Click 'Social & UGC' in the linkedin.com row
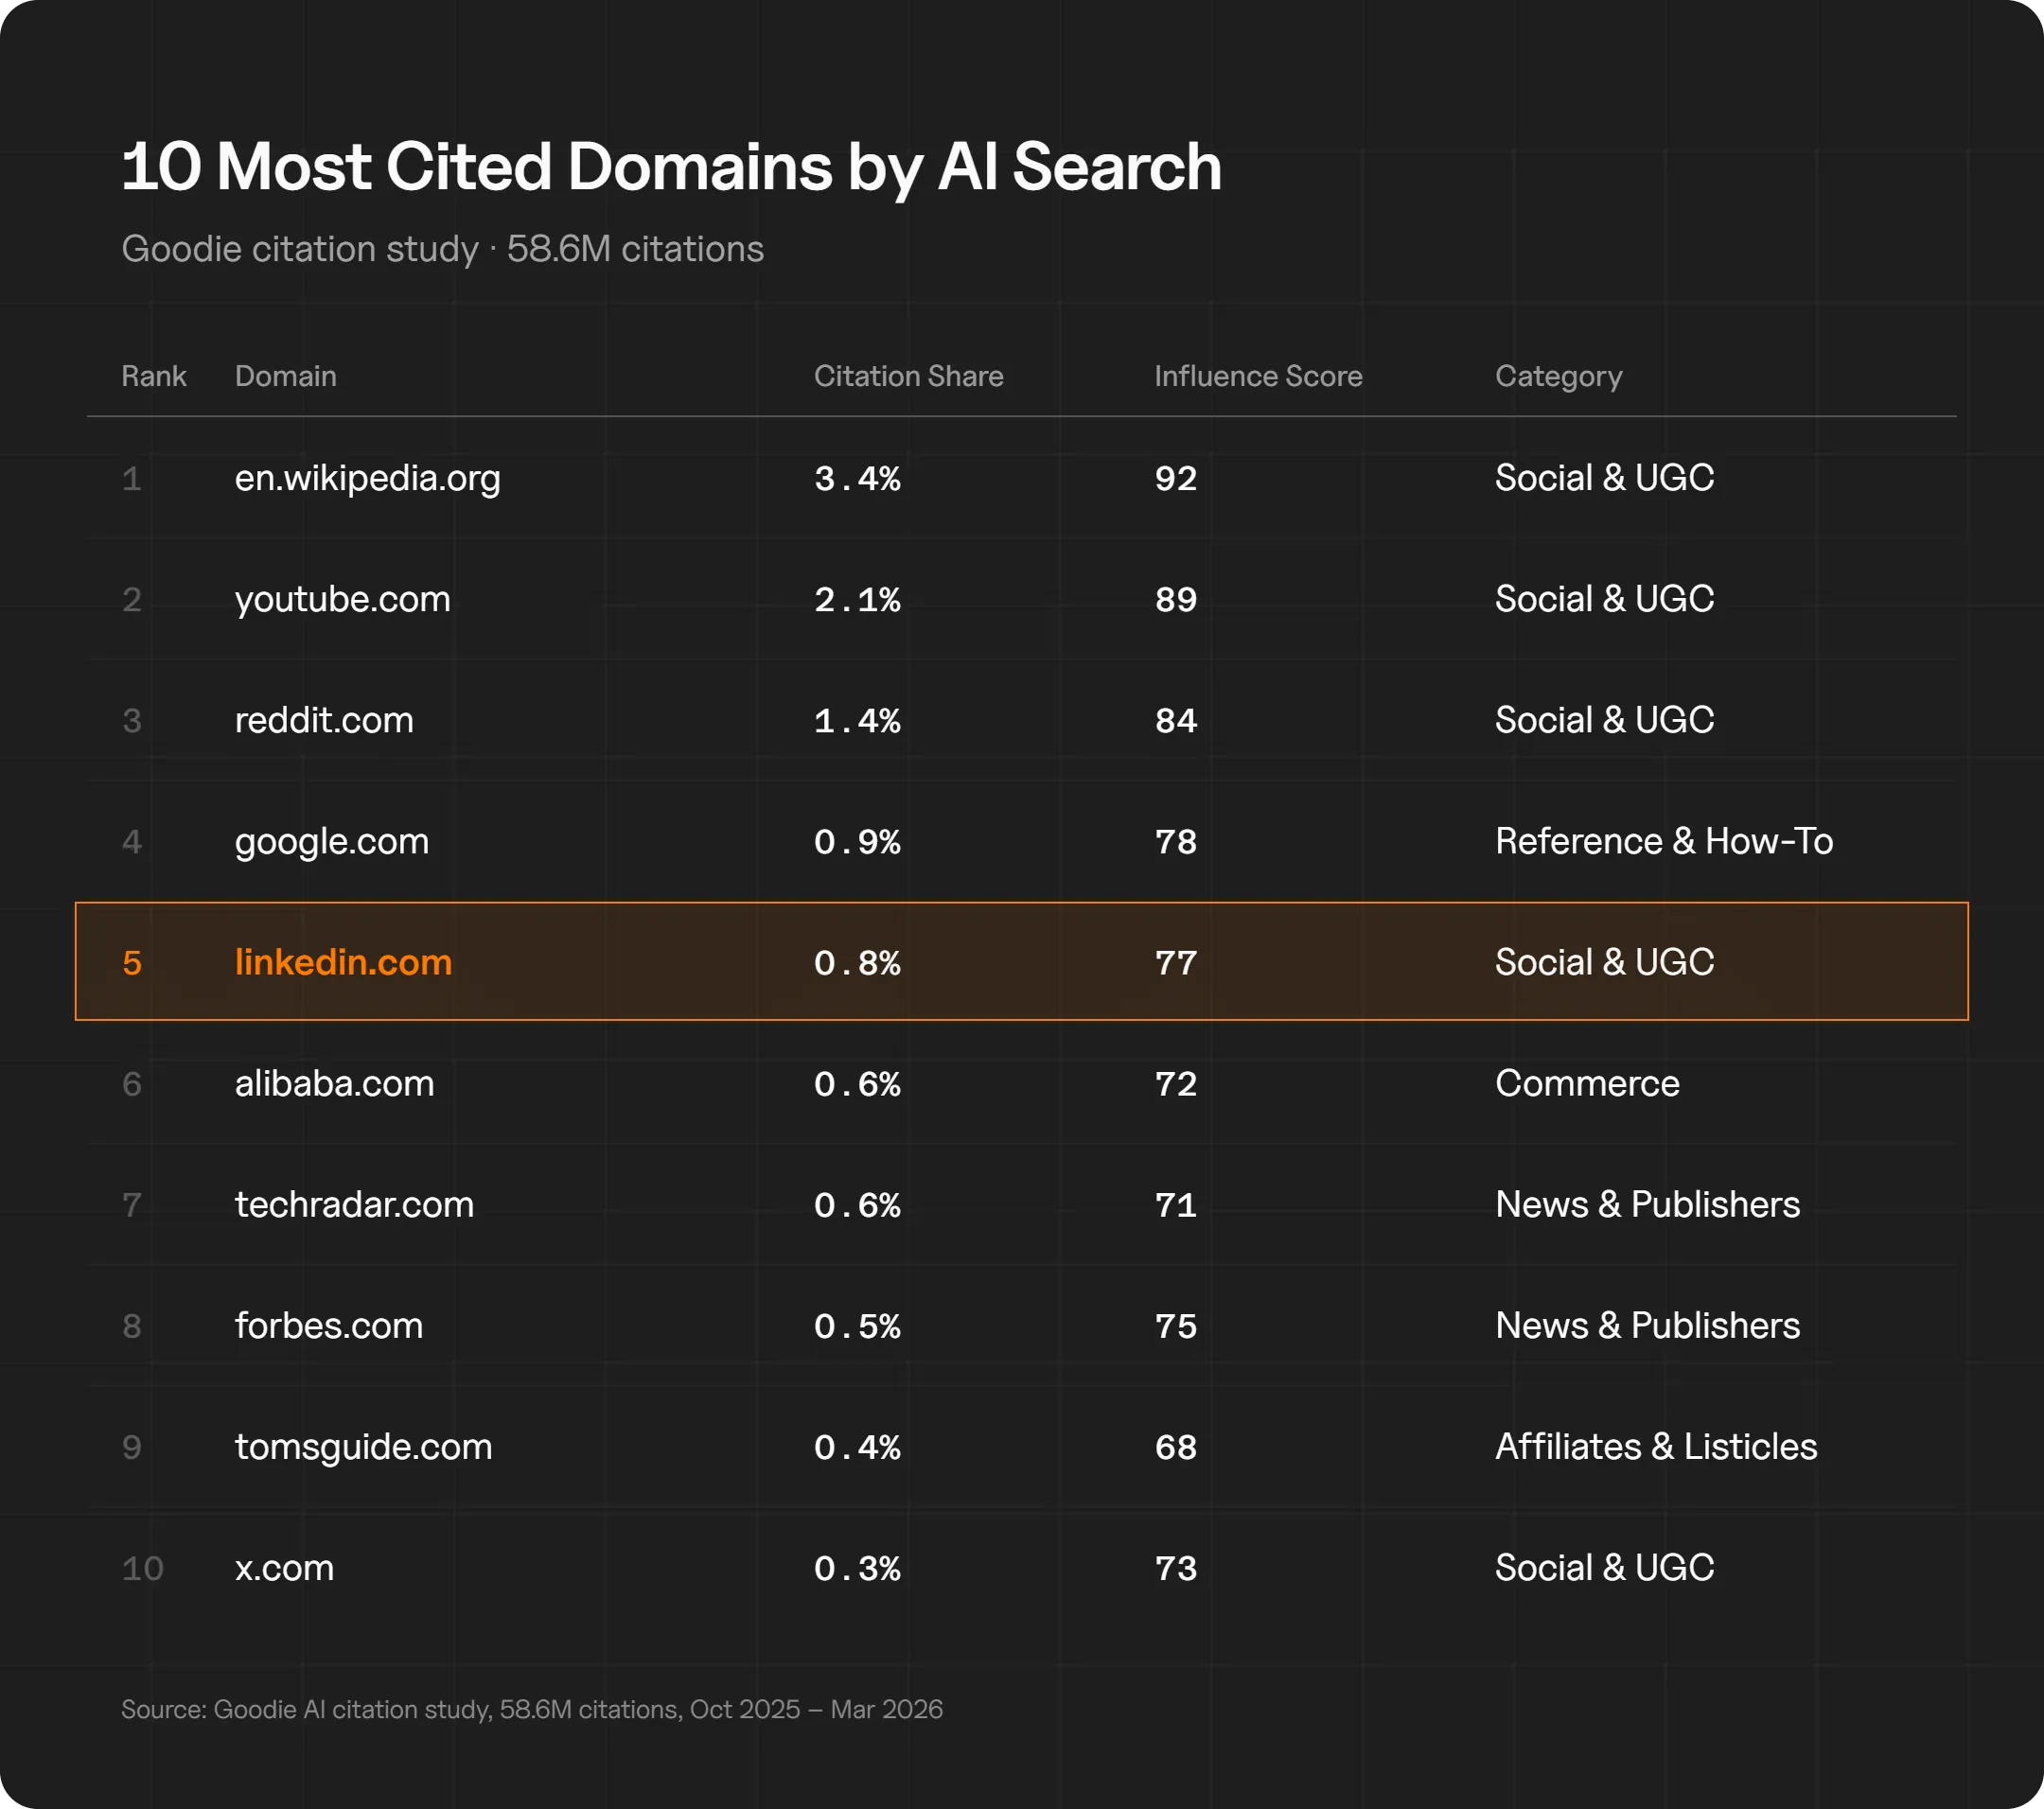 coord(1604,962)
